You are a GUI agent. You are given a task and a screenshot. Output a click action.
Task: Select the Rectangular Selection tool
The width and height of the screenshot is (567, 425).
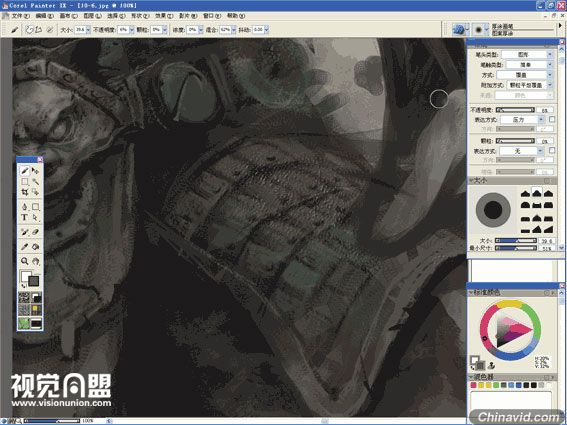(25, 182)
